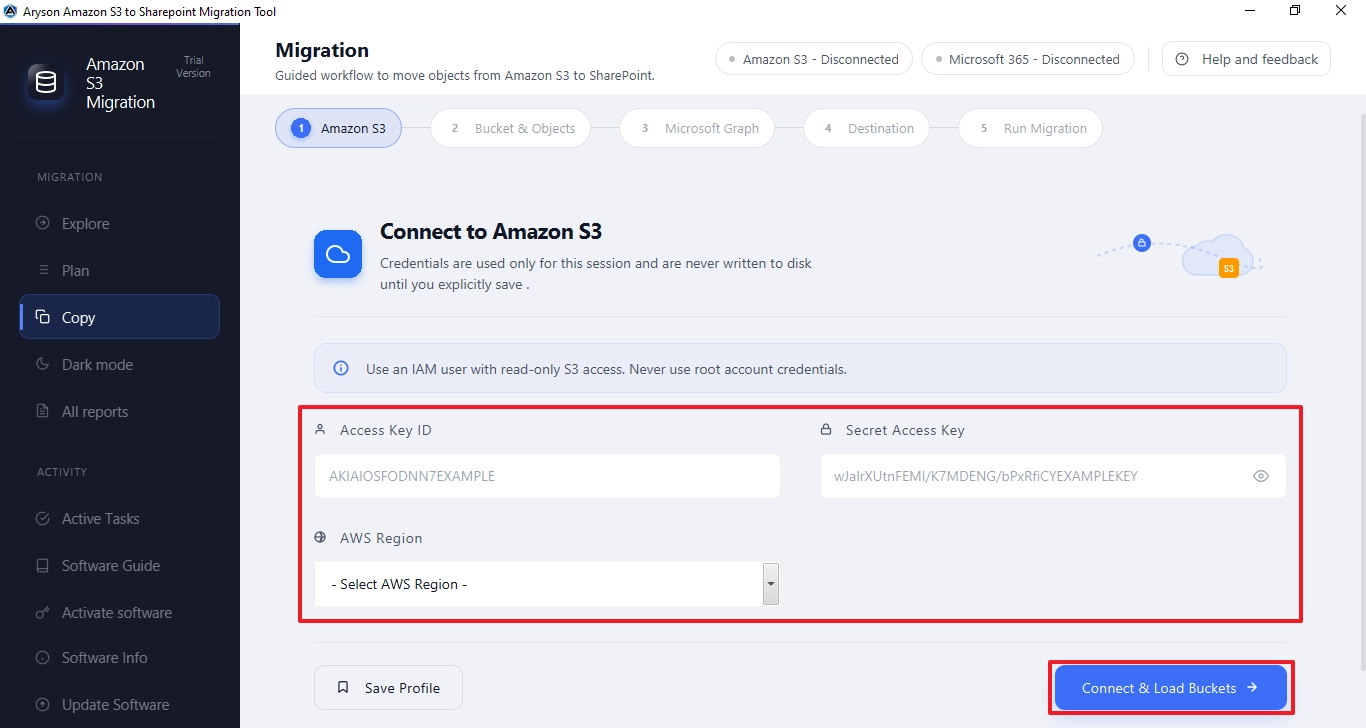Switch on Dark mode from sidebar
This screenshot has width=1366, height=728.
pos(120,365)
